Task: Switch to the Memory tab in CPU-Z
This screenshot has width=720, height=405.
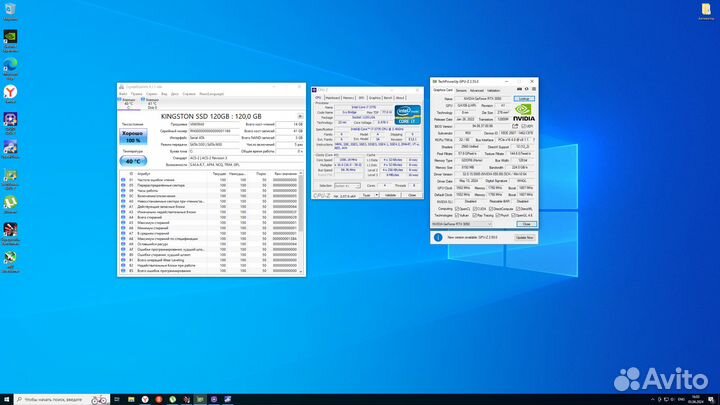Action: point(349,98)
